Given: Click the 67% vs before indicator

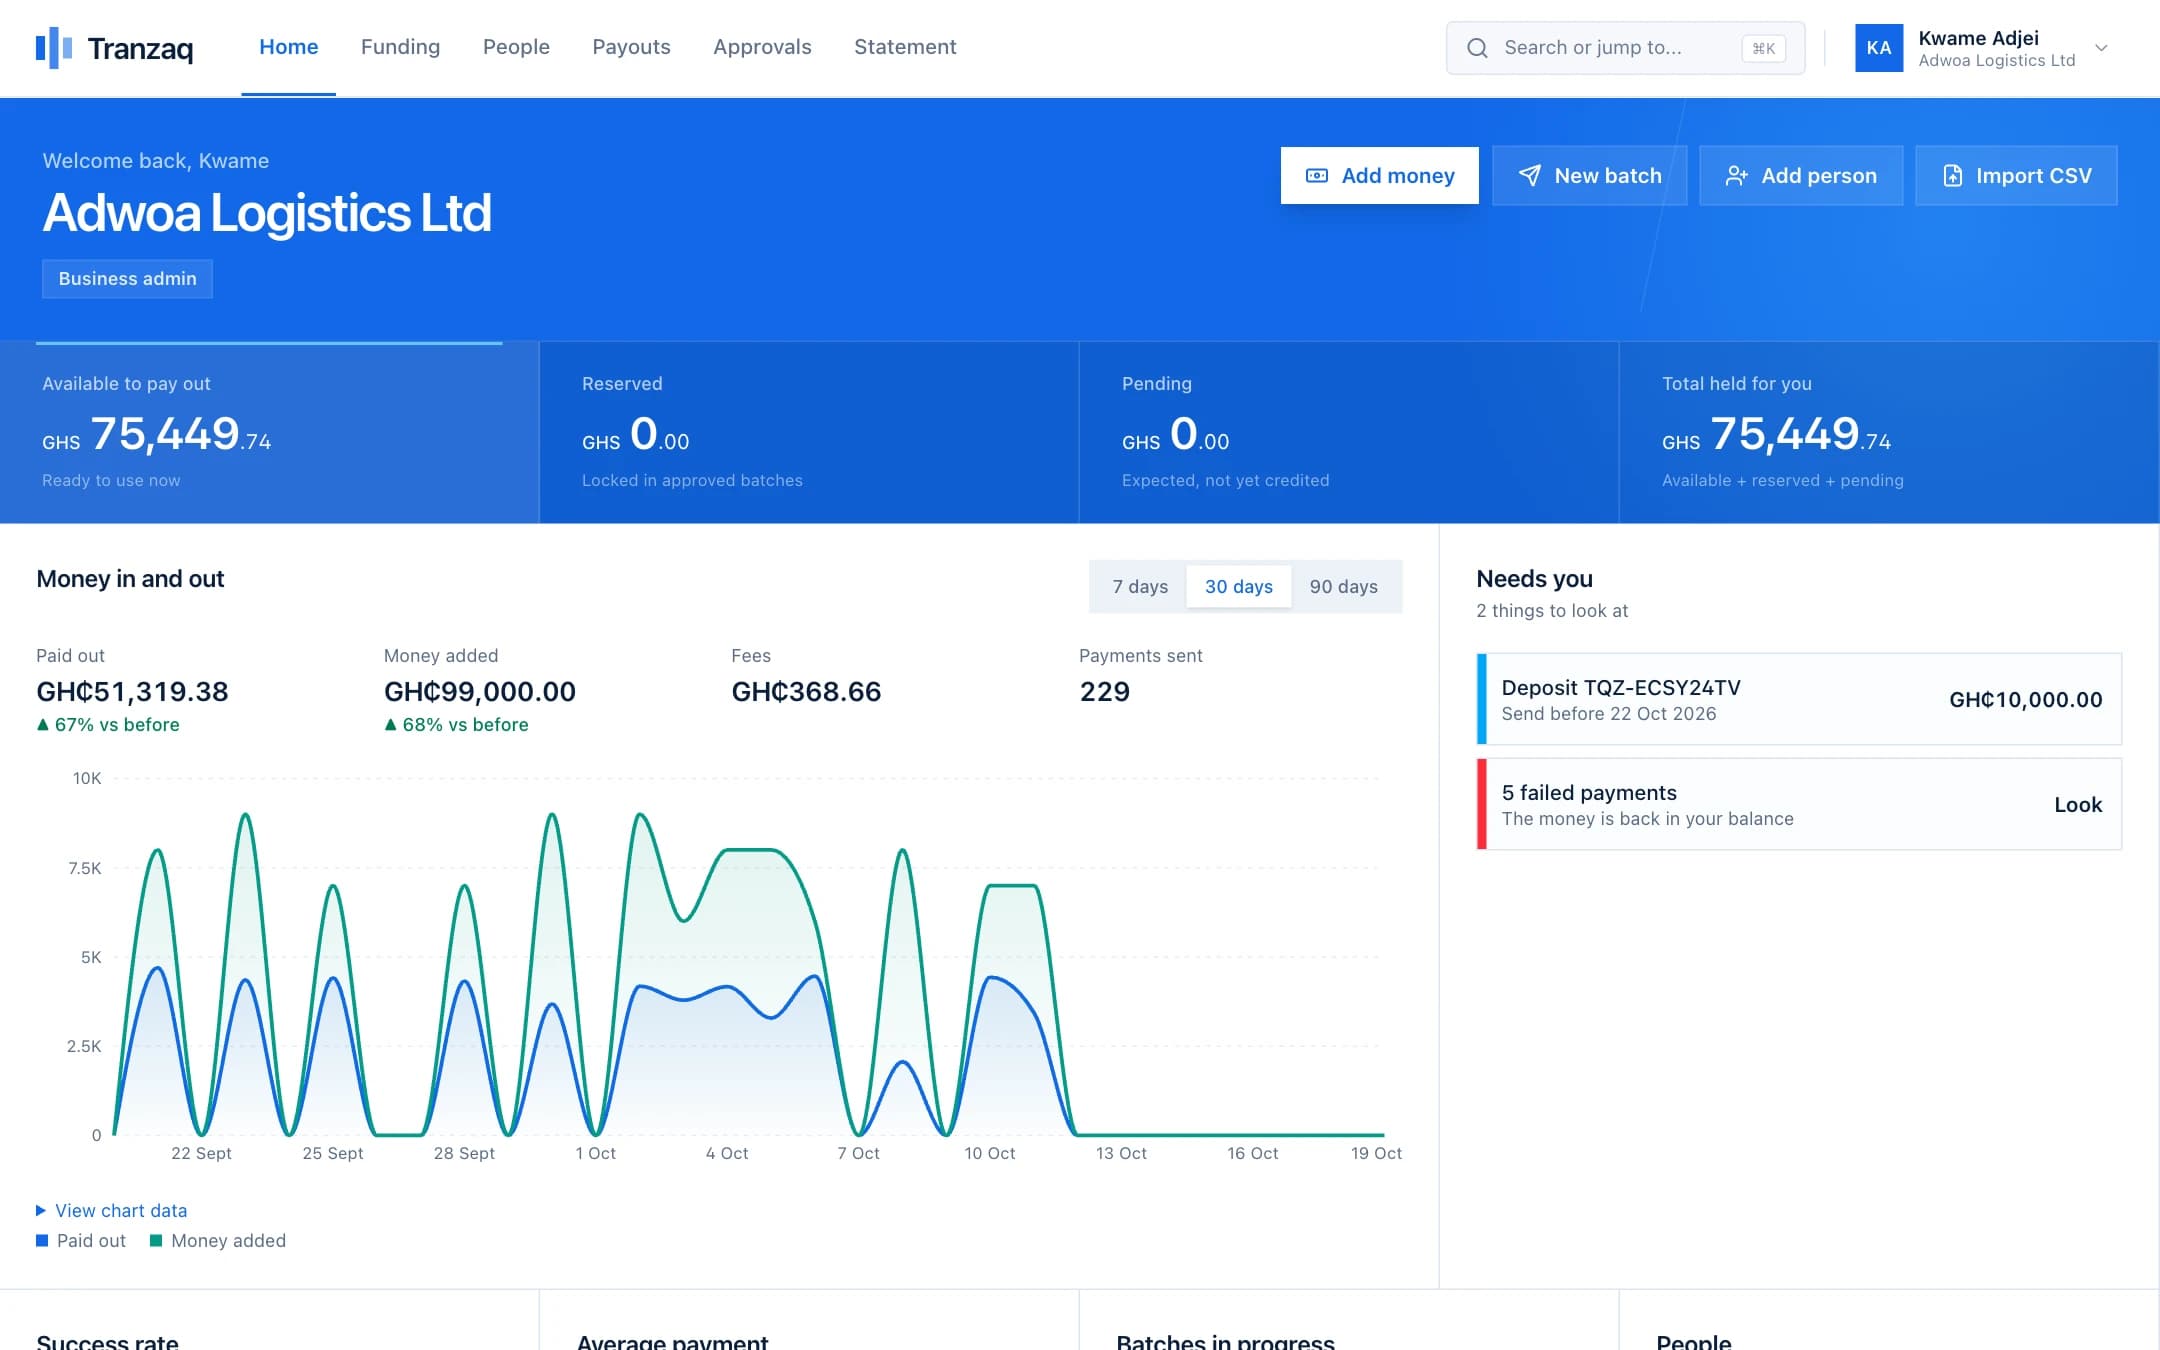Looking at the screenshot, I should click(x=108, y=725).
